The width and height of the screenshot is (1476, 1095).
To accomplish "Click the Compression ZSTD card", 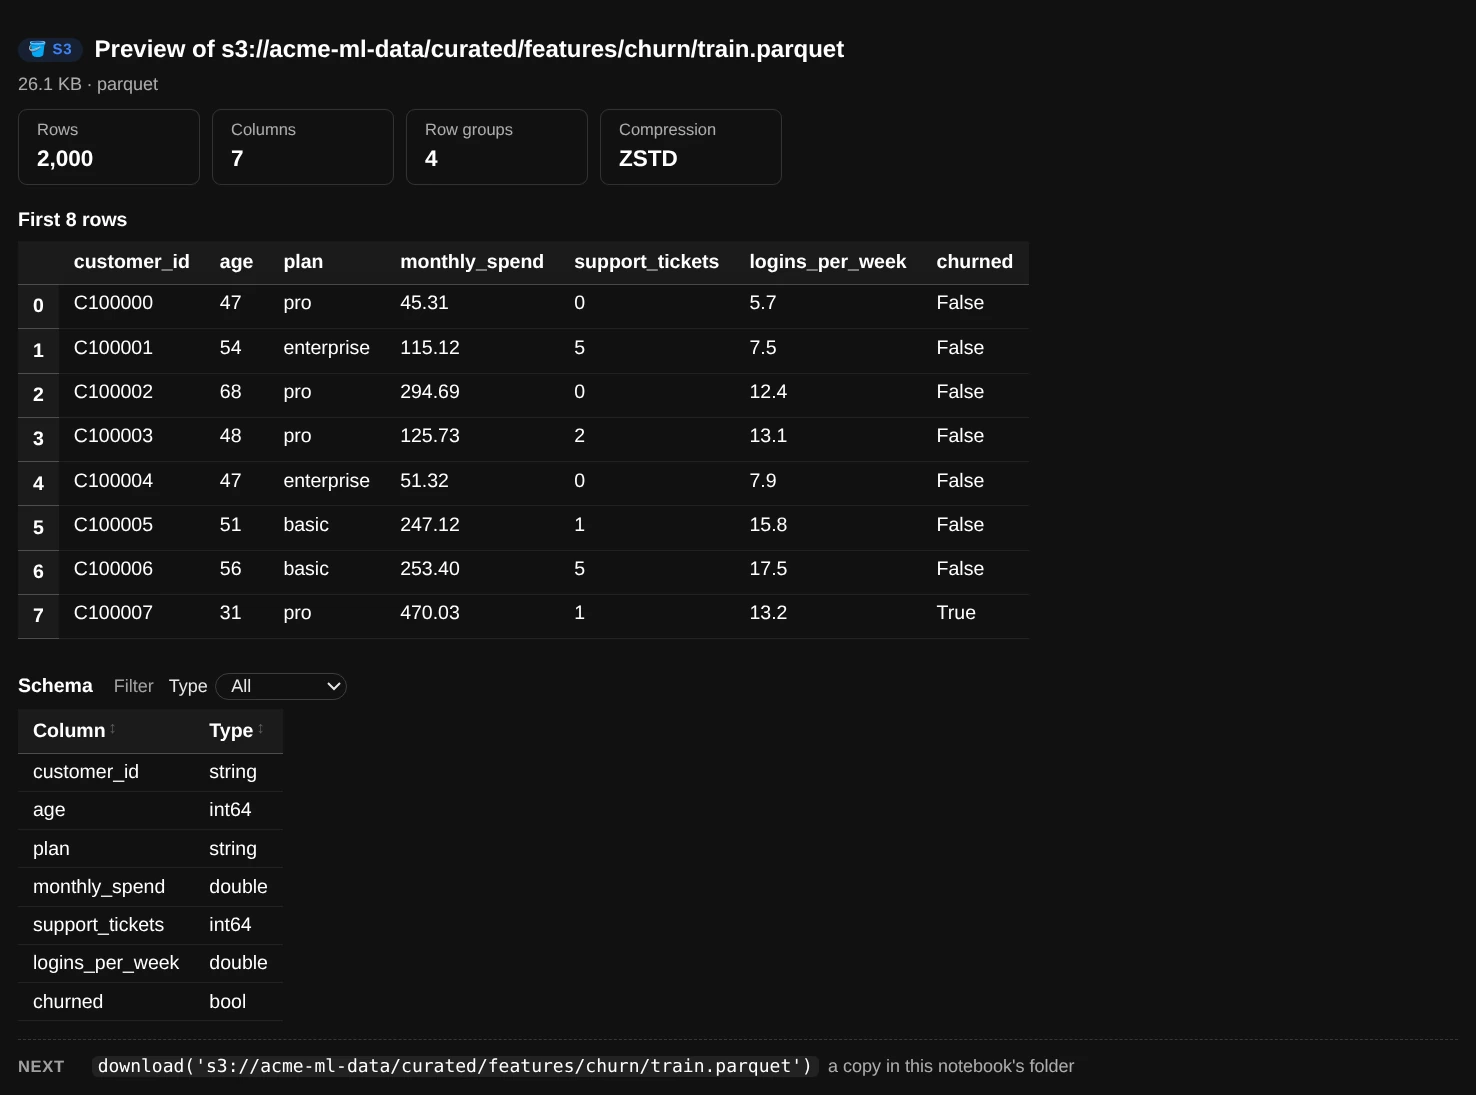I will pos(691,147).
